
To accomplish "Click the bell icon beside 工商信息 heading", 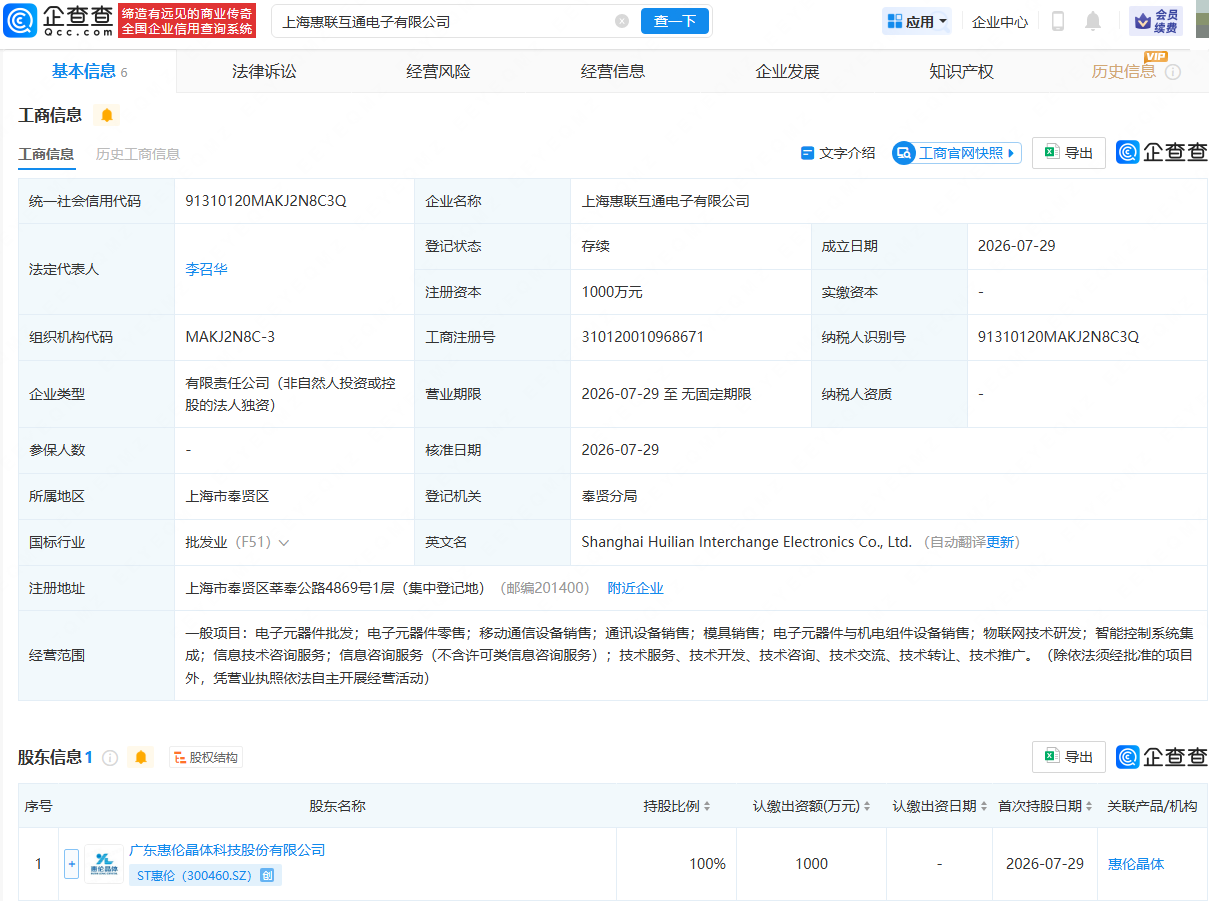I will [107, 115].
